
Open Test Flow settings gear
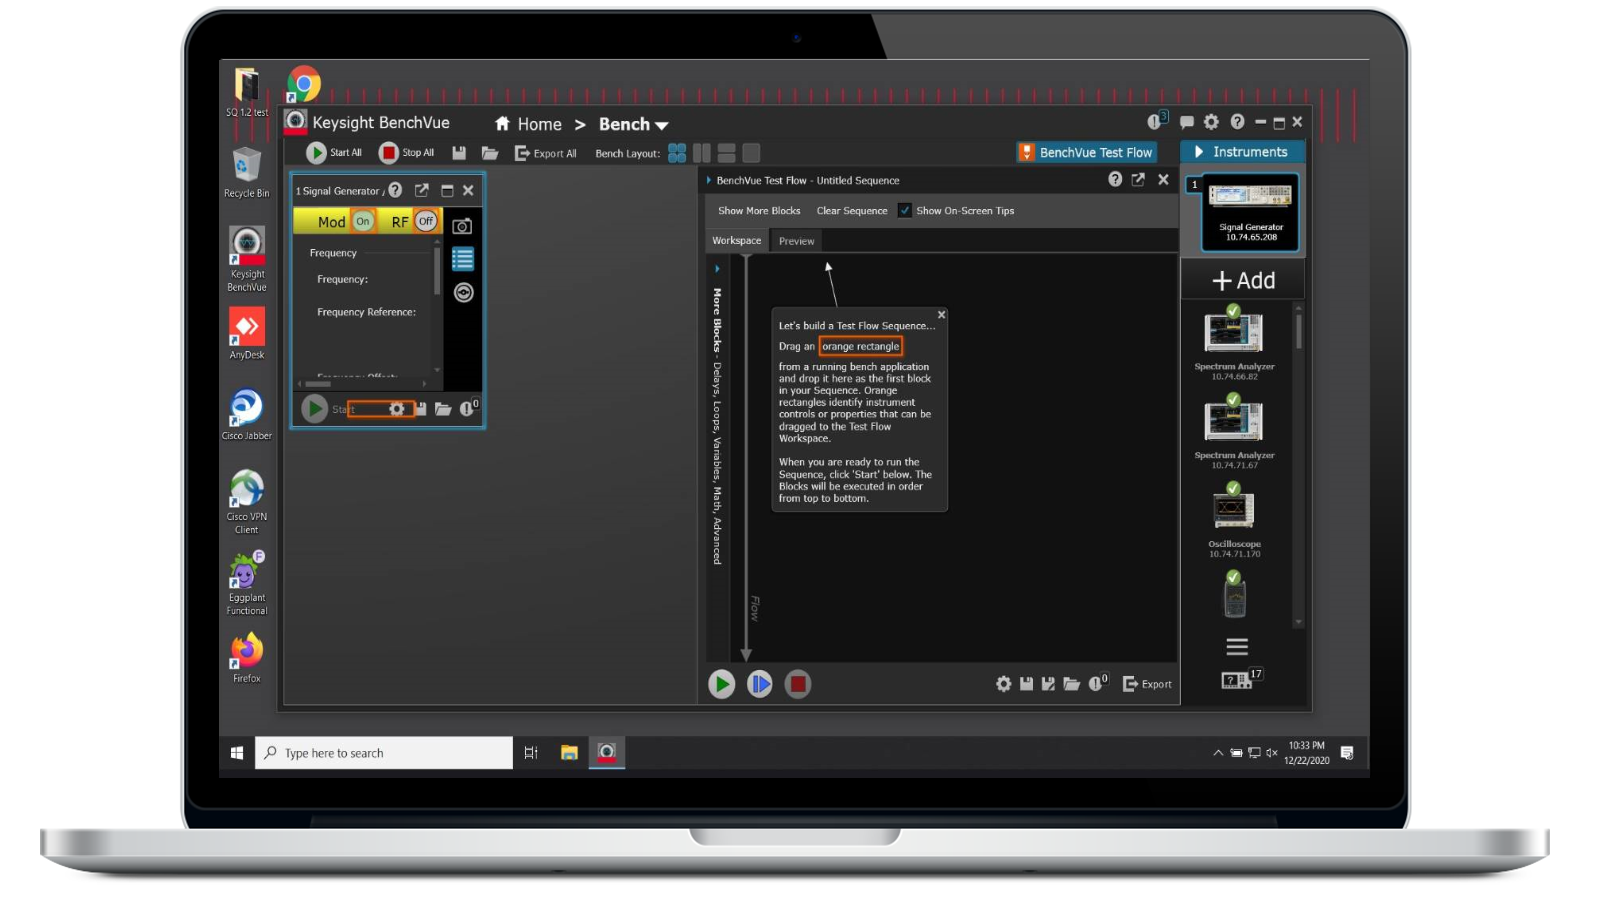tap(1004, 684)
